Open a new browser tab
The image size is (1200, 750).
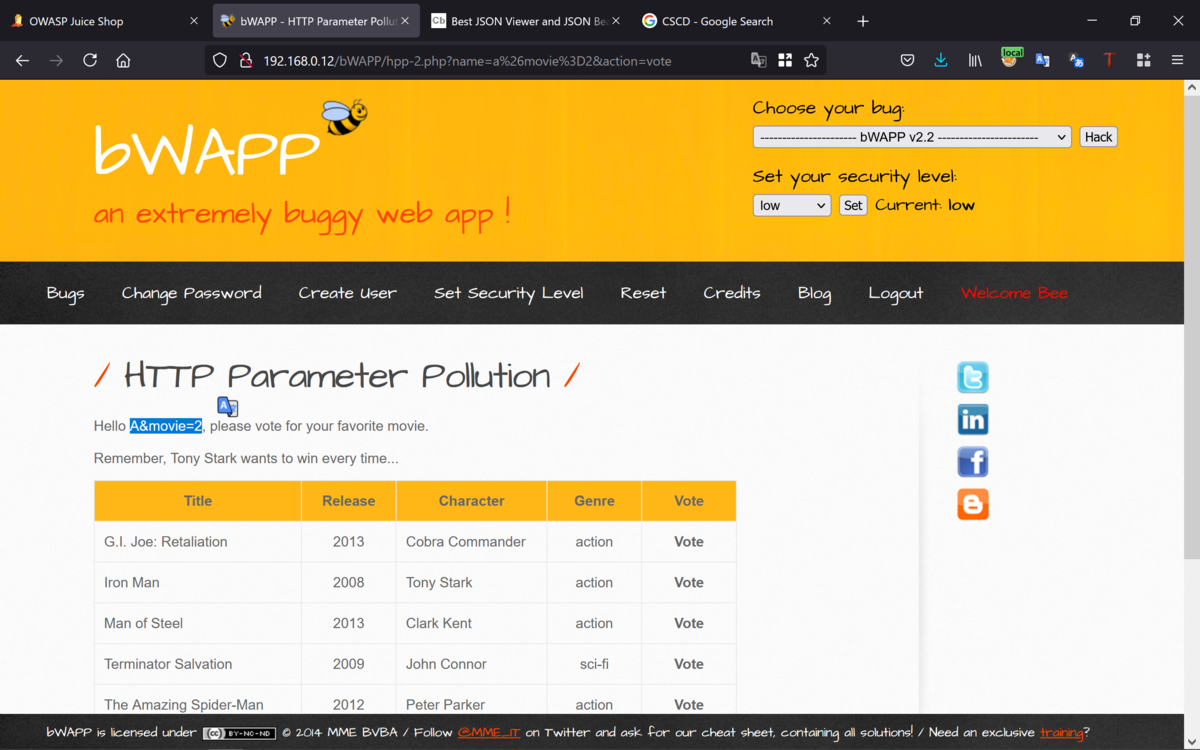pyautogui.click(x=863, y=21)
